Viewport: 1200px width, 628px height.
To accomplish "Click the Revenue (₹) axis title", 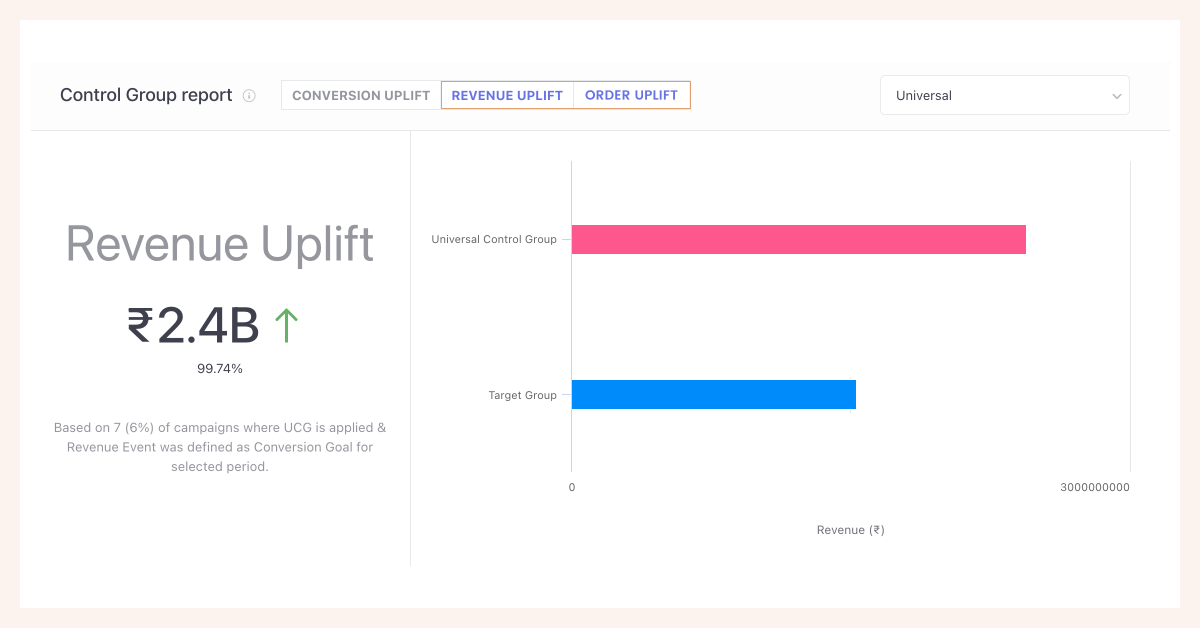I will [x=850, y=530].
